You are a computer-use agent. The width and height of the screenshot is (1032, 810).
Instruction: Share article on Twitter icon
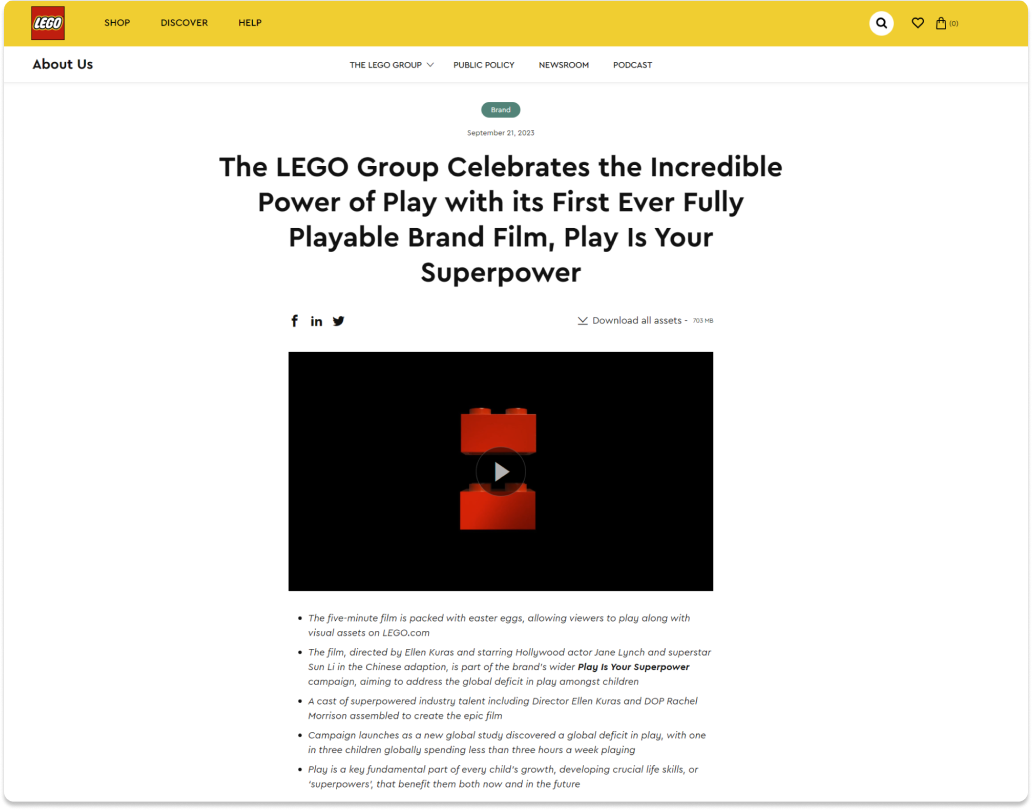[x=338, y=321]
